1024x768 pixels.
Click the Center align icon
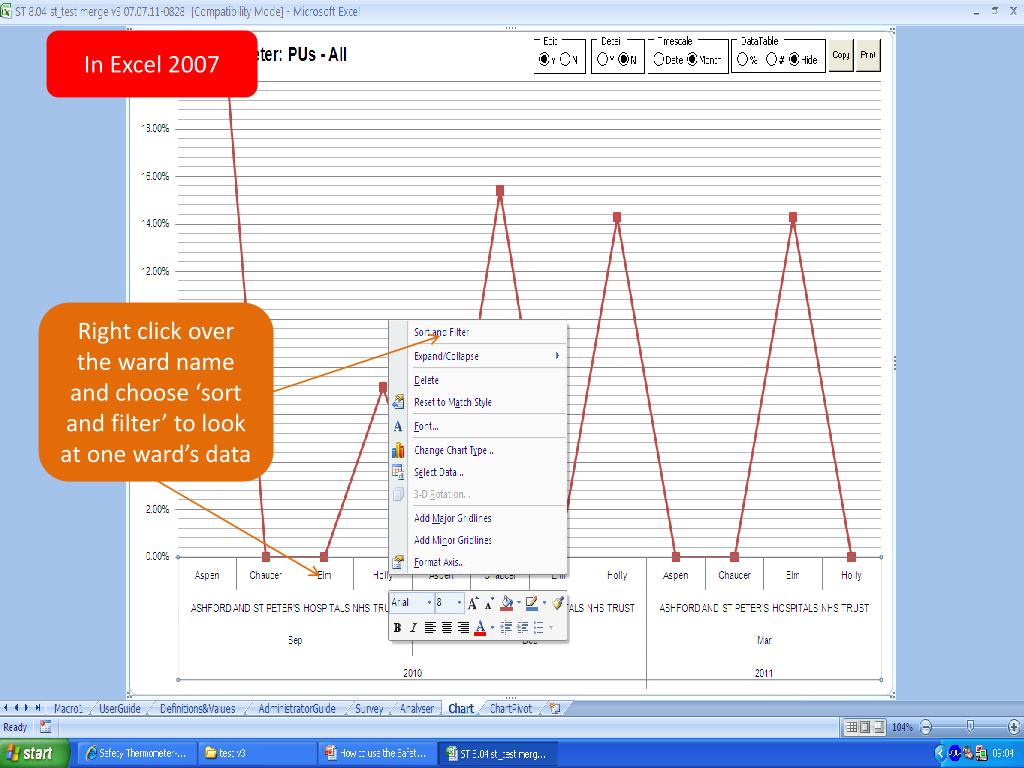click(x=447, y=628)
